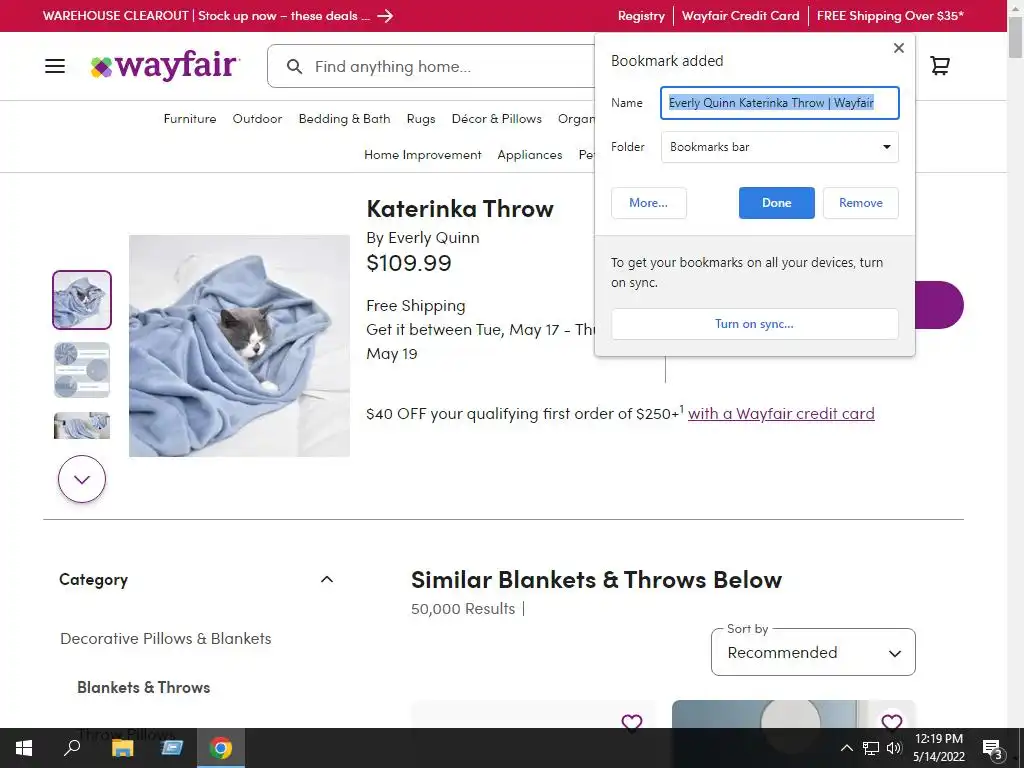Open Chrome from the taskbar
The image size is (1024, 768).
[221, 748]
